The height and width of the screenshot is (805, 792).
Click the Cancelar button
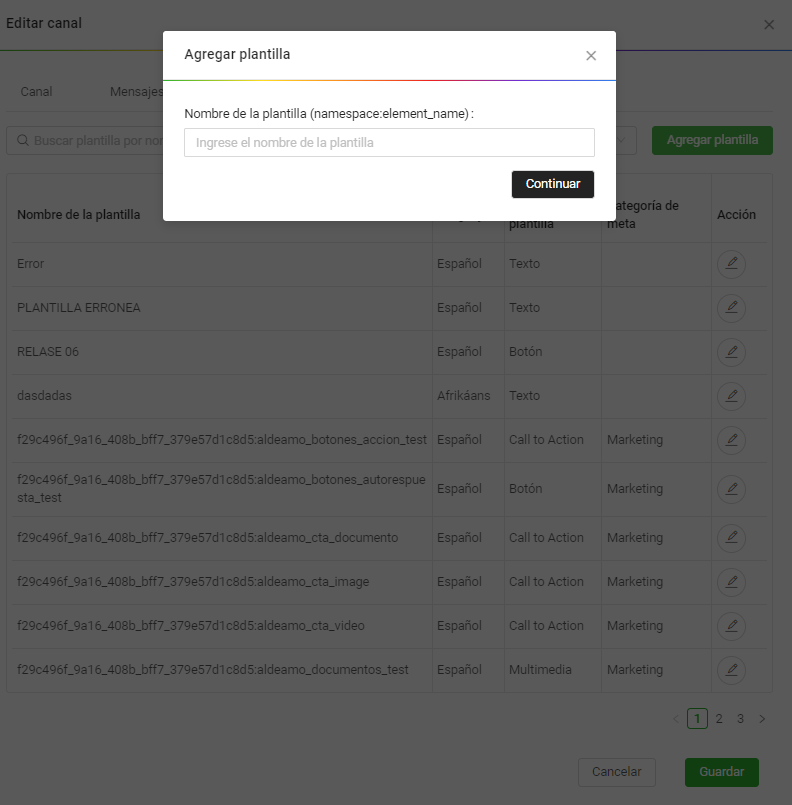(616, 772)
